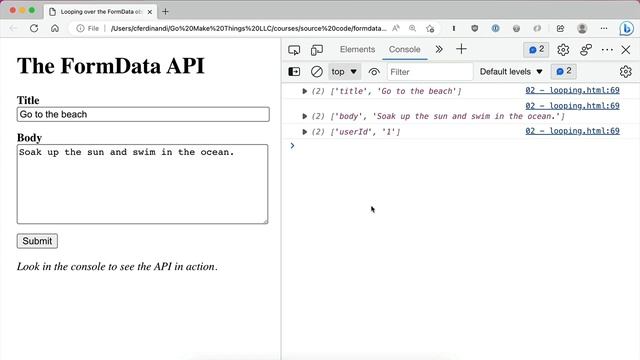Switch to the Elements tab
The image size is (640, 360).
(x=357, y=49)
